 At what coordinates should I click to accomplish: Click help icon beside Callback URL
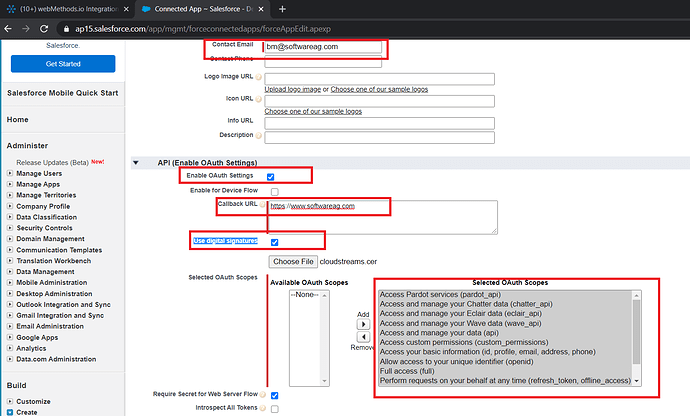pos(263,204)
